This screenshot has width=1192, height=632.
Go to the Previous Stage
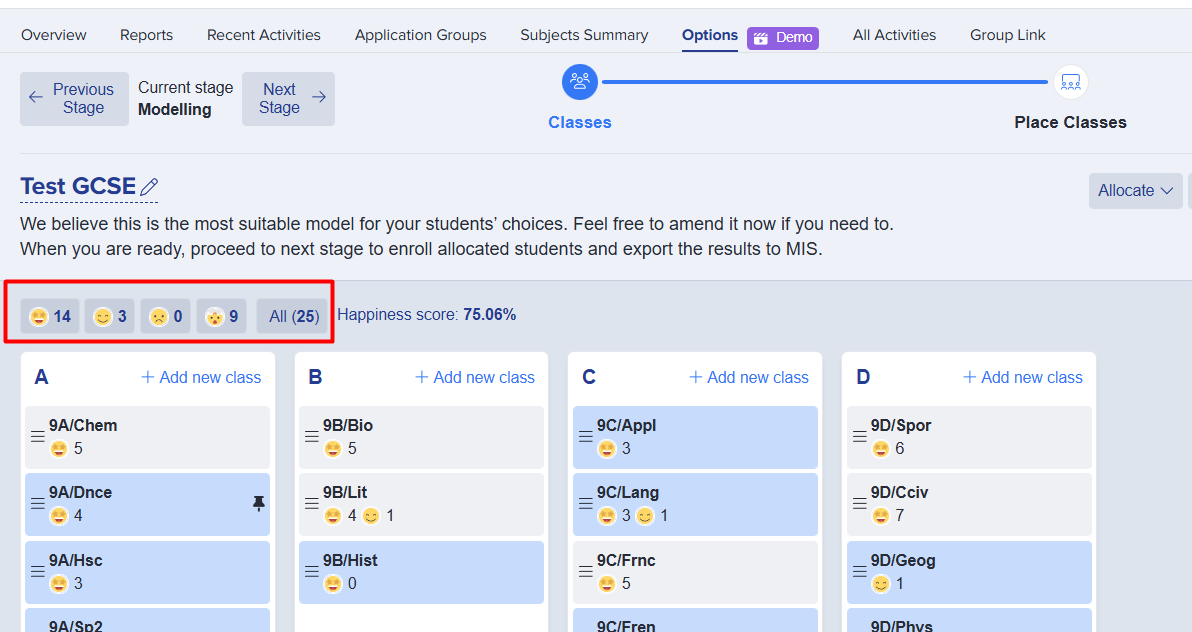tap(74, 99)
